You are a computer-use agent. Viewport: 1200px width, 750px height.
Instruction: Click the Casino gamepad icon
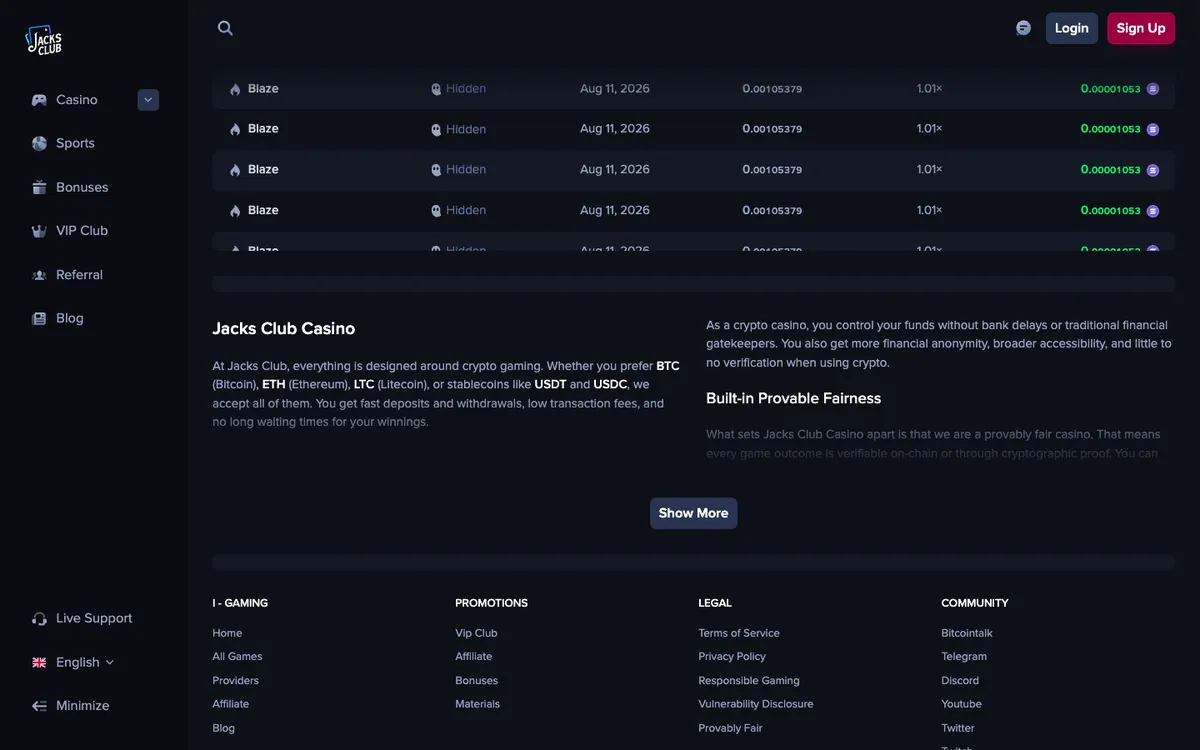39,100
